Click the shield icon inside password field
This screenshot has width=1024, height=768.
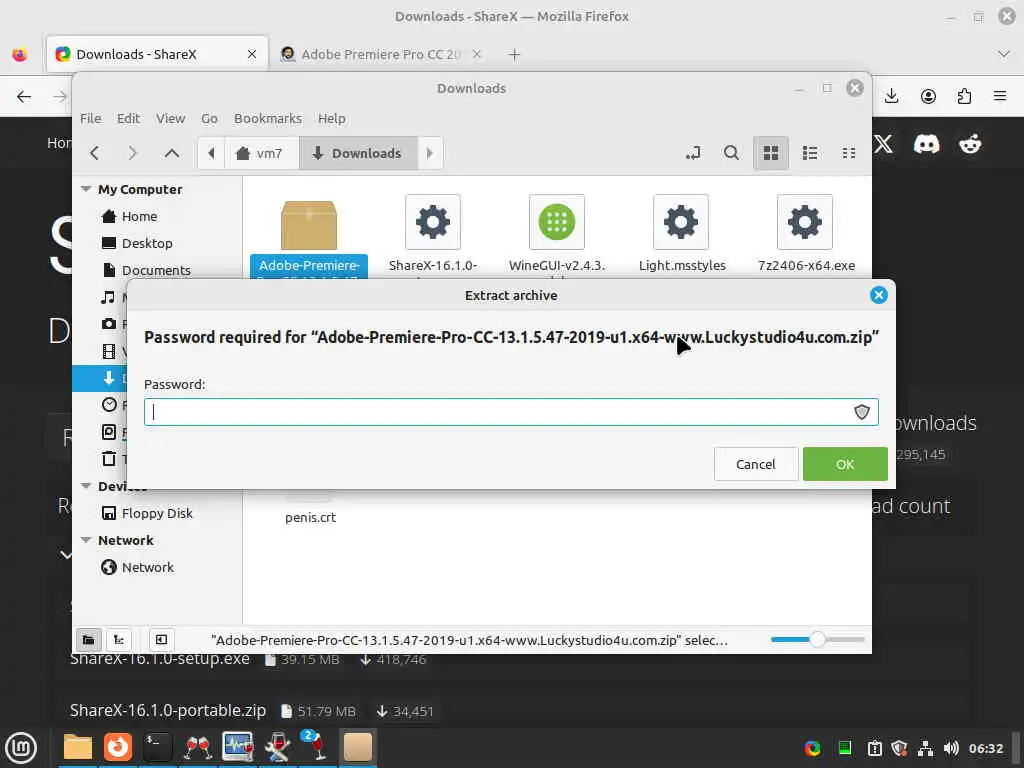[861, 412]
